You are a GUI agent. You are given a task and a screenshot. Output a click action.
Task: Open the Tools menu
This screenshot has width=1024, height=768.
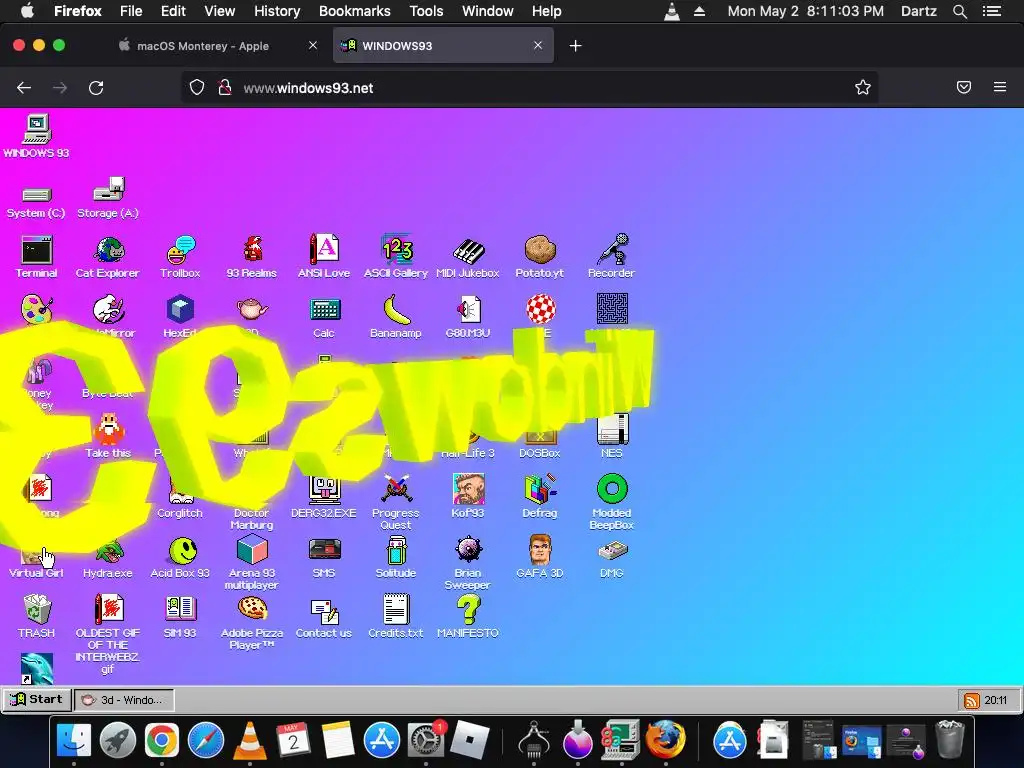click(426, 11)
